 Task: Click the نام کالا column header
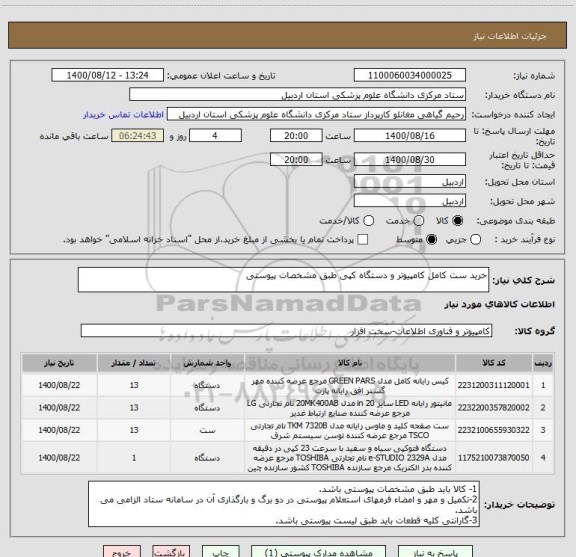pyautogui.click(x=350, y=363)
